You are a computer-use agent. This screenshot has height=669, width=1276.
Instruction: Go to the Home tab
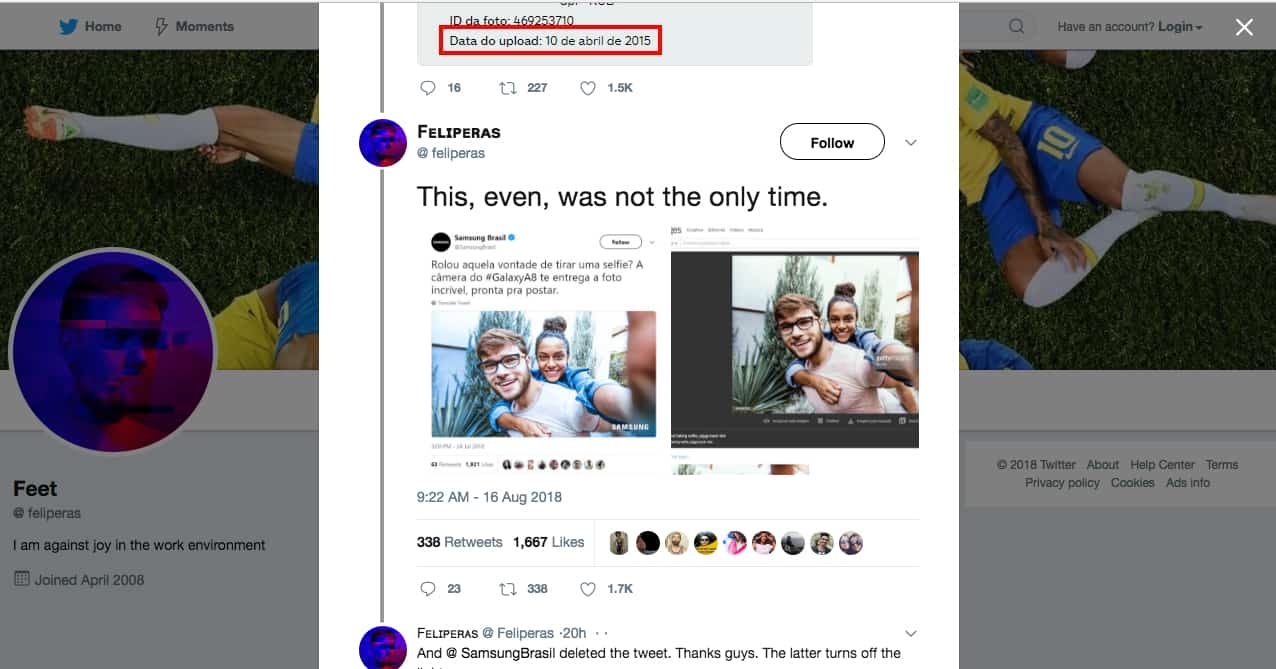click(103, 27)
